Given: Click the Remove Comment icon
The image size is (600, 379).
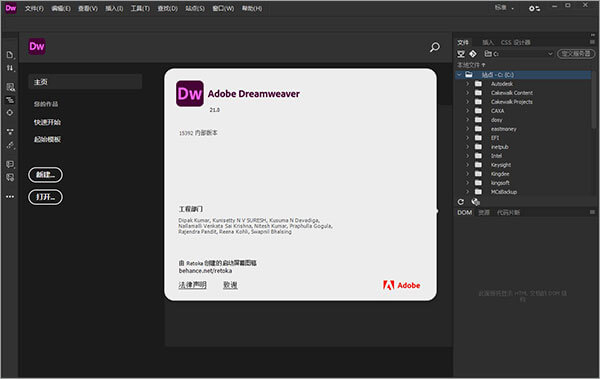Looking at the screenshot, I should pyautogui.click(x=10, y=177).
